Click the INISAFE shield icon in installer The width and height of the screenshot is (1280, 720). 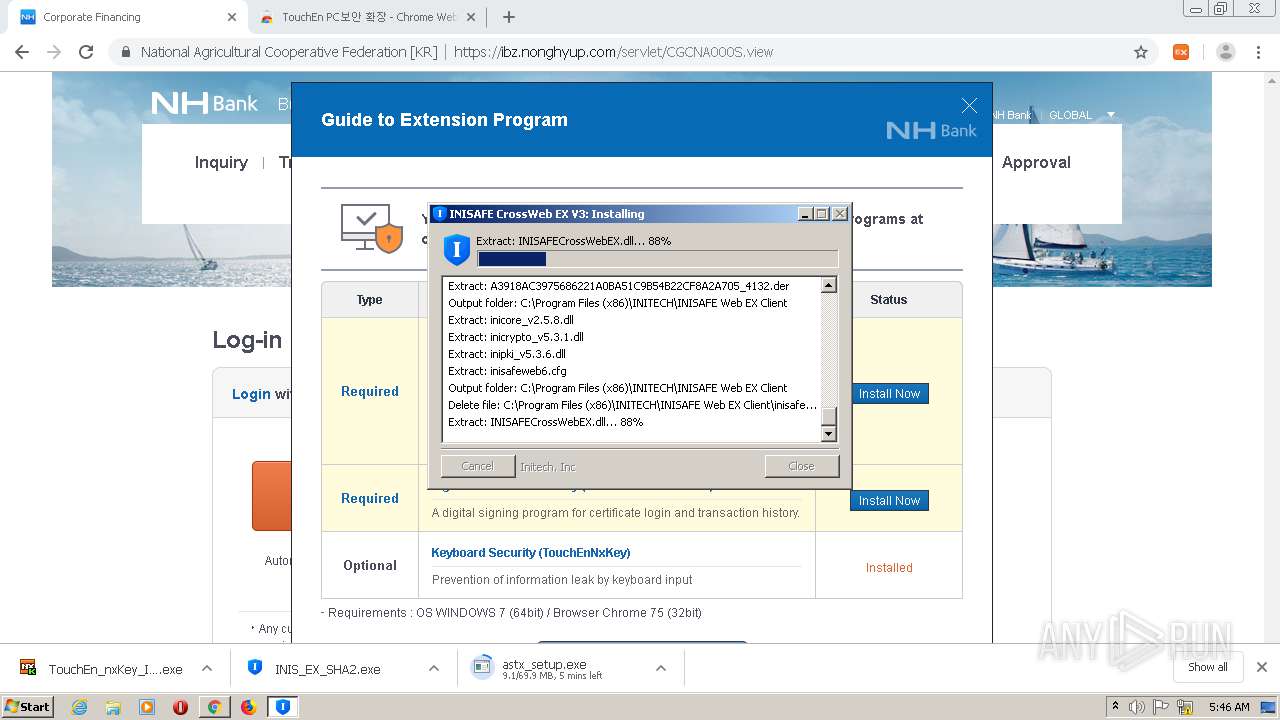tap(456, 249)
